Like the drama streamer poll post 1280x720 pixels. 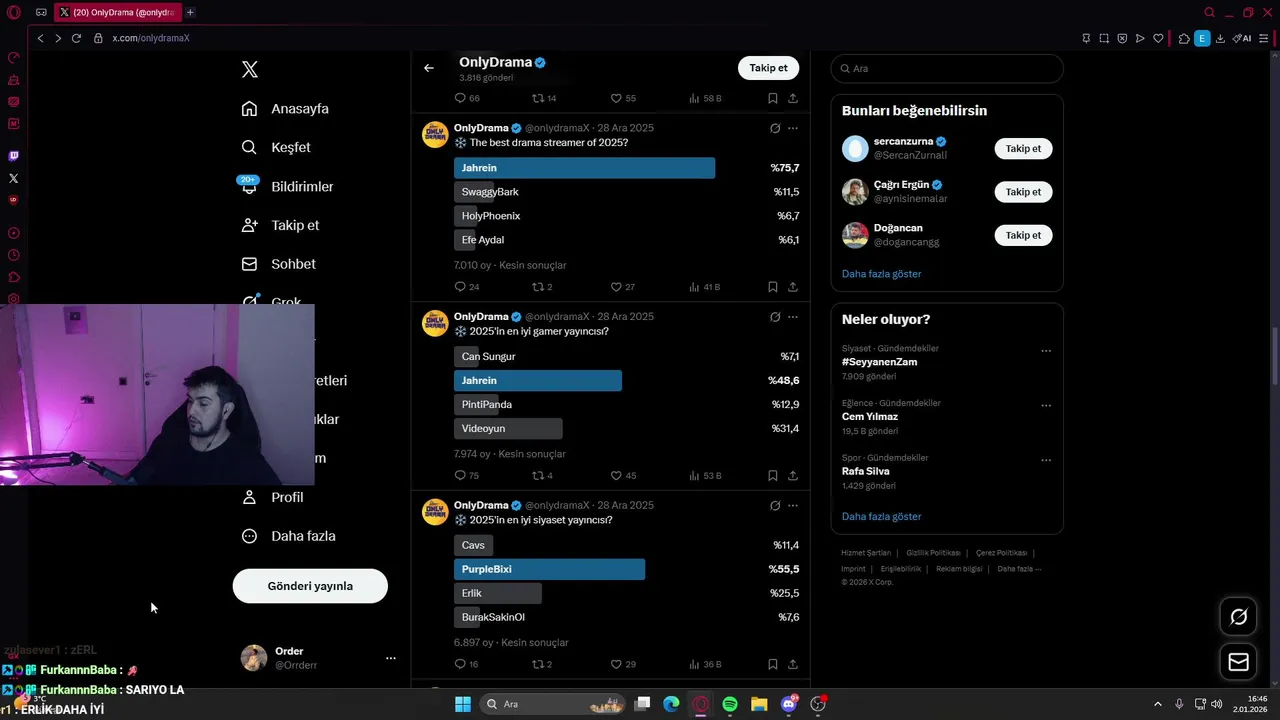pyautogui.click(x=622, y=287)
